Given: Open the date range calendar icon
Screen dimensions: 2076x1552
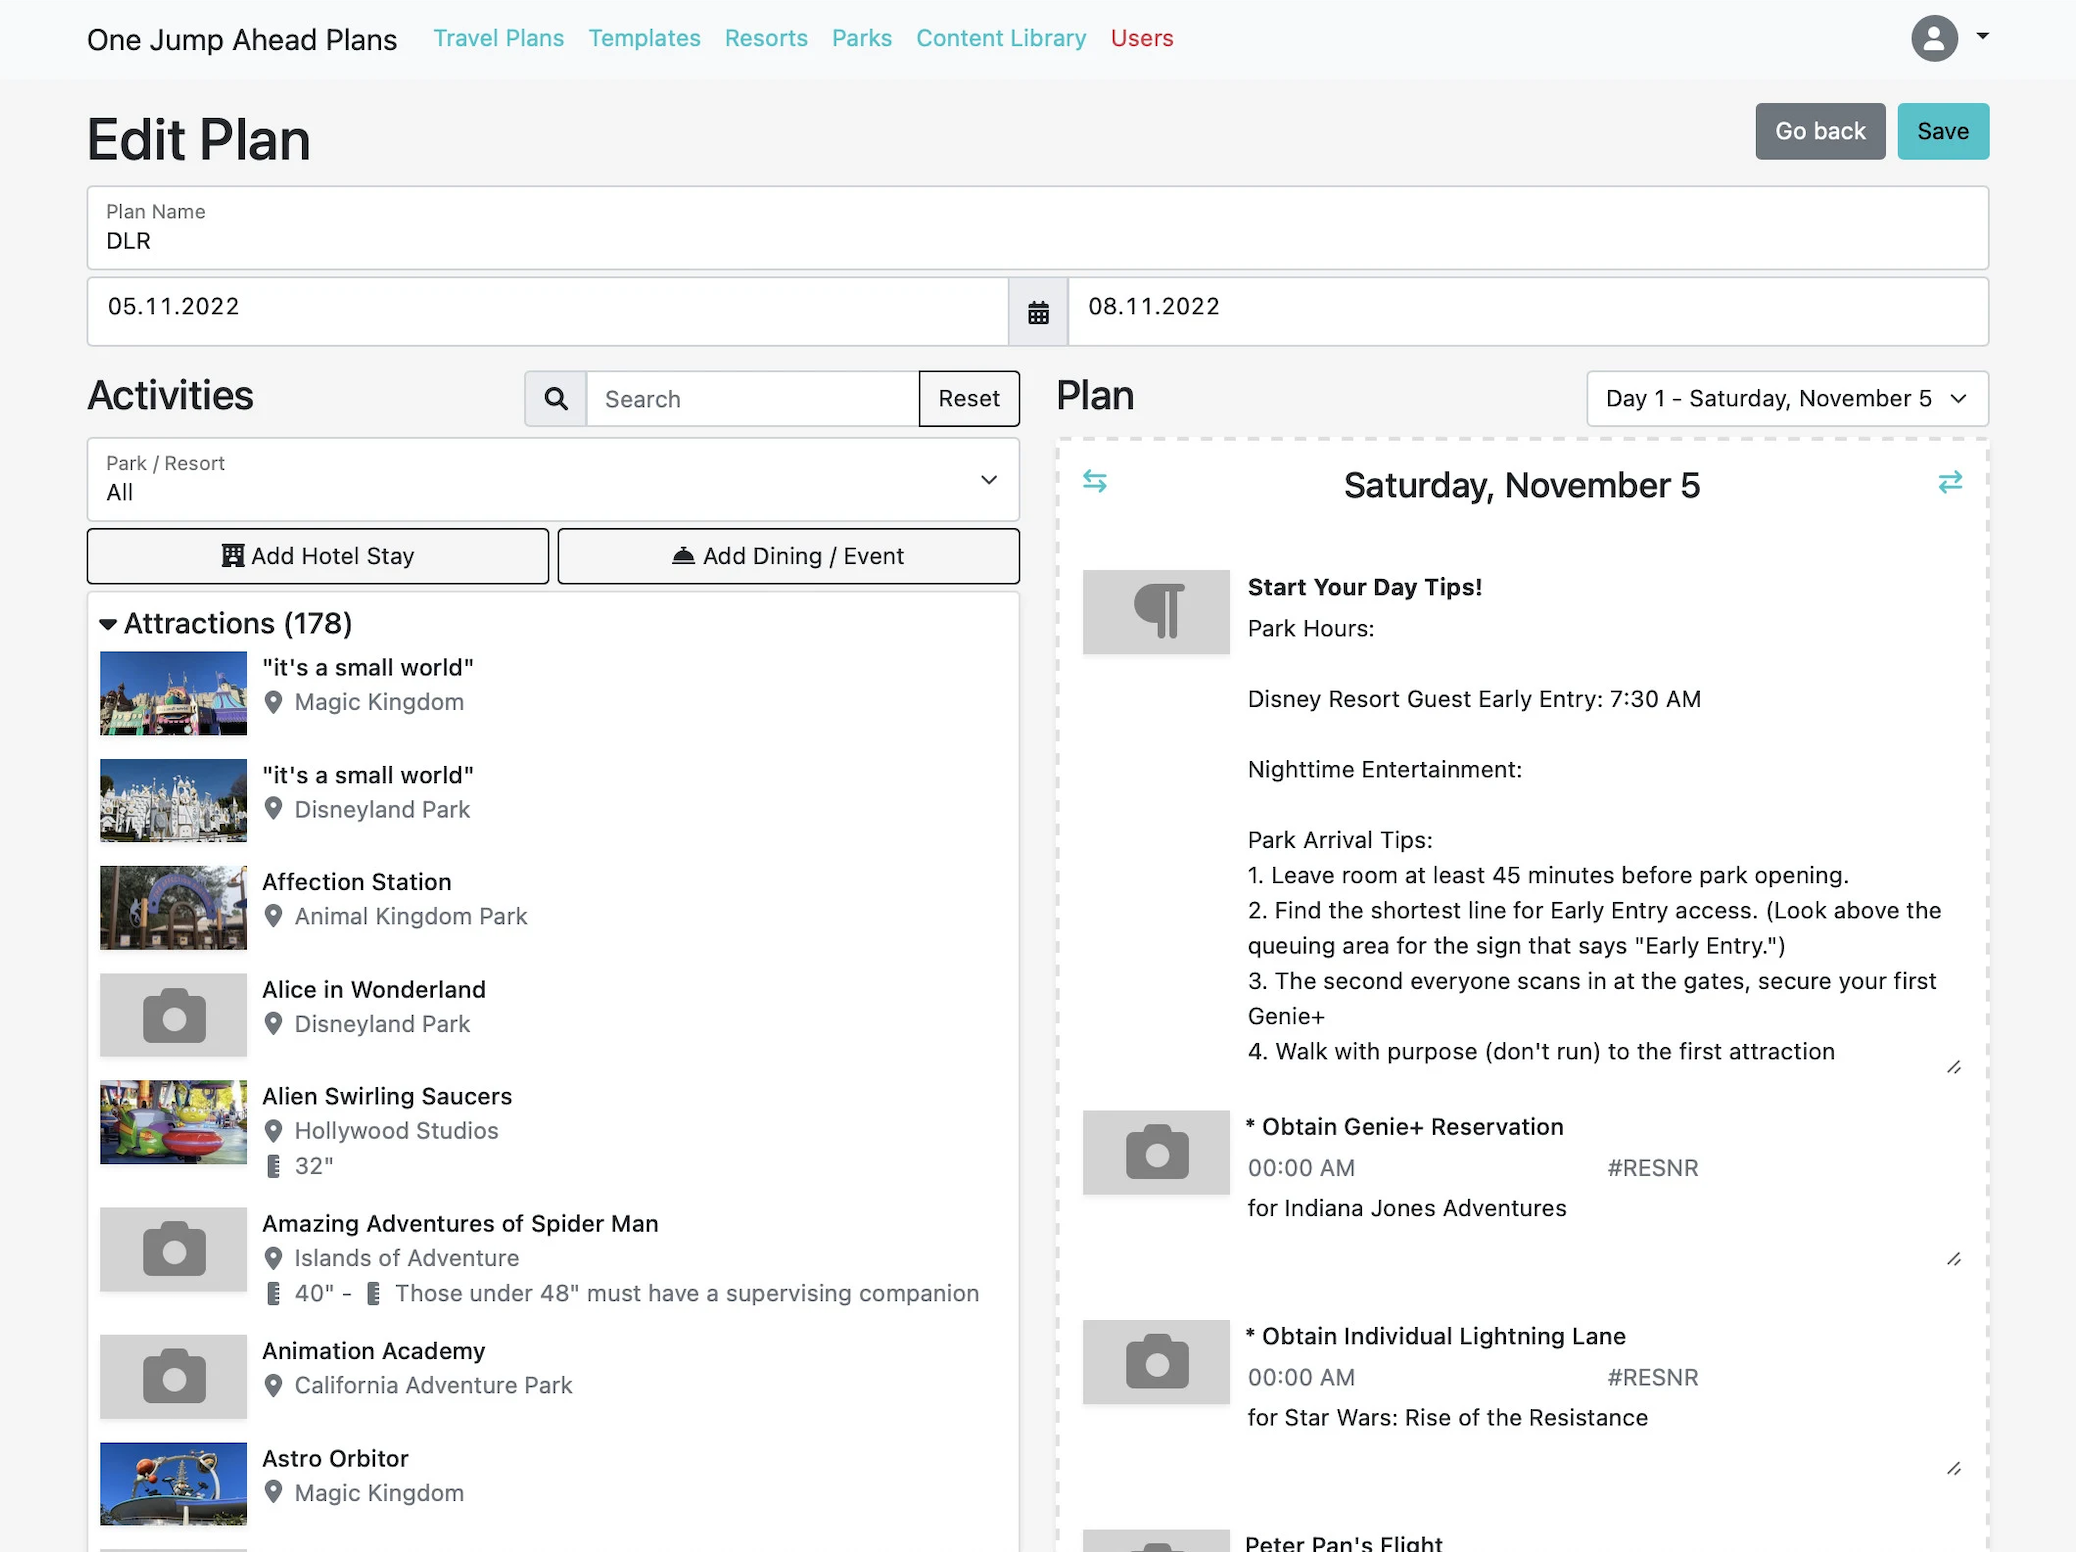Looking at the screenshot, I should pyautogui.click(x=1038, y=313).
